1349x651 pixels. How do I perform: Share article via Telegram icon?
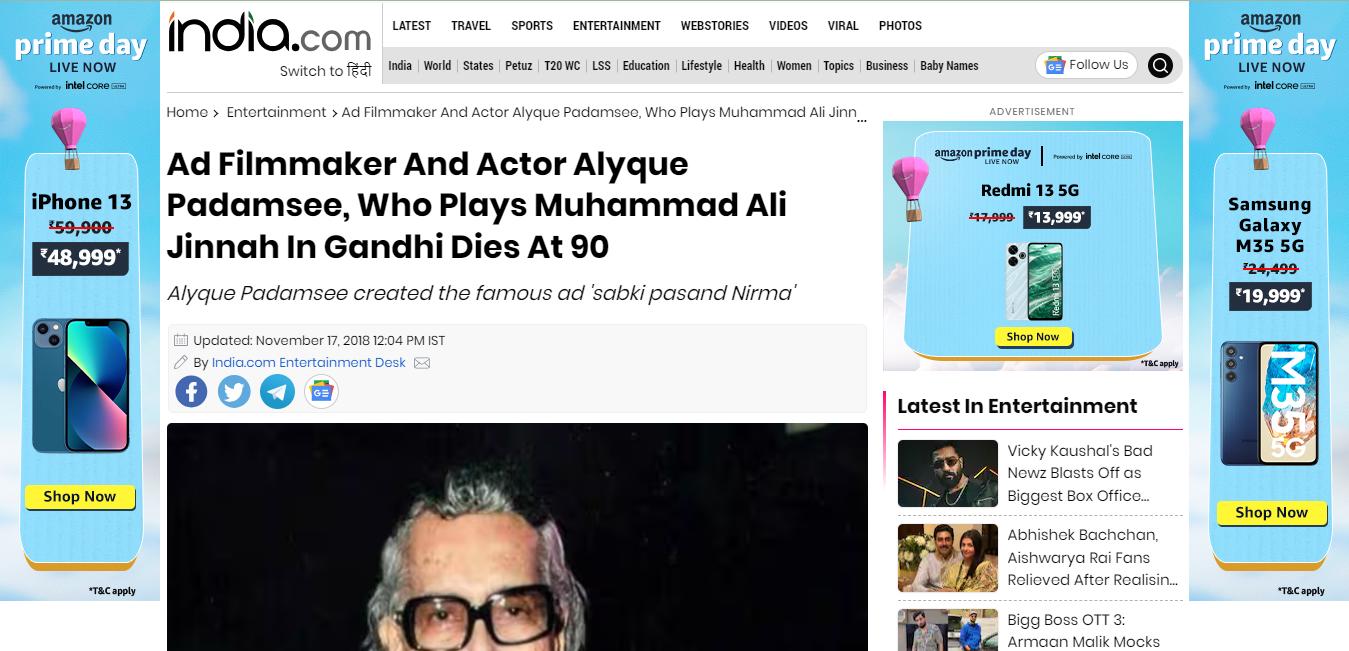[277, 391]
